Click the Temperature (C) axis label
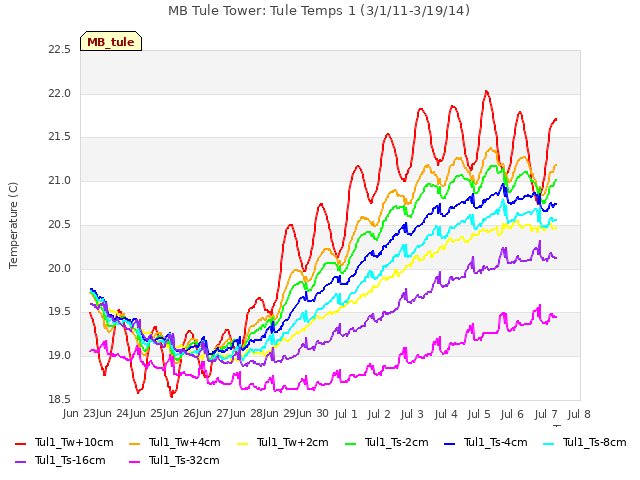The image size is (640, 480). [x=13, y=225]
